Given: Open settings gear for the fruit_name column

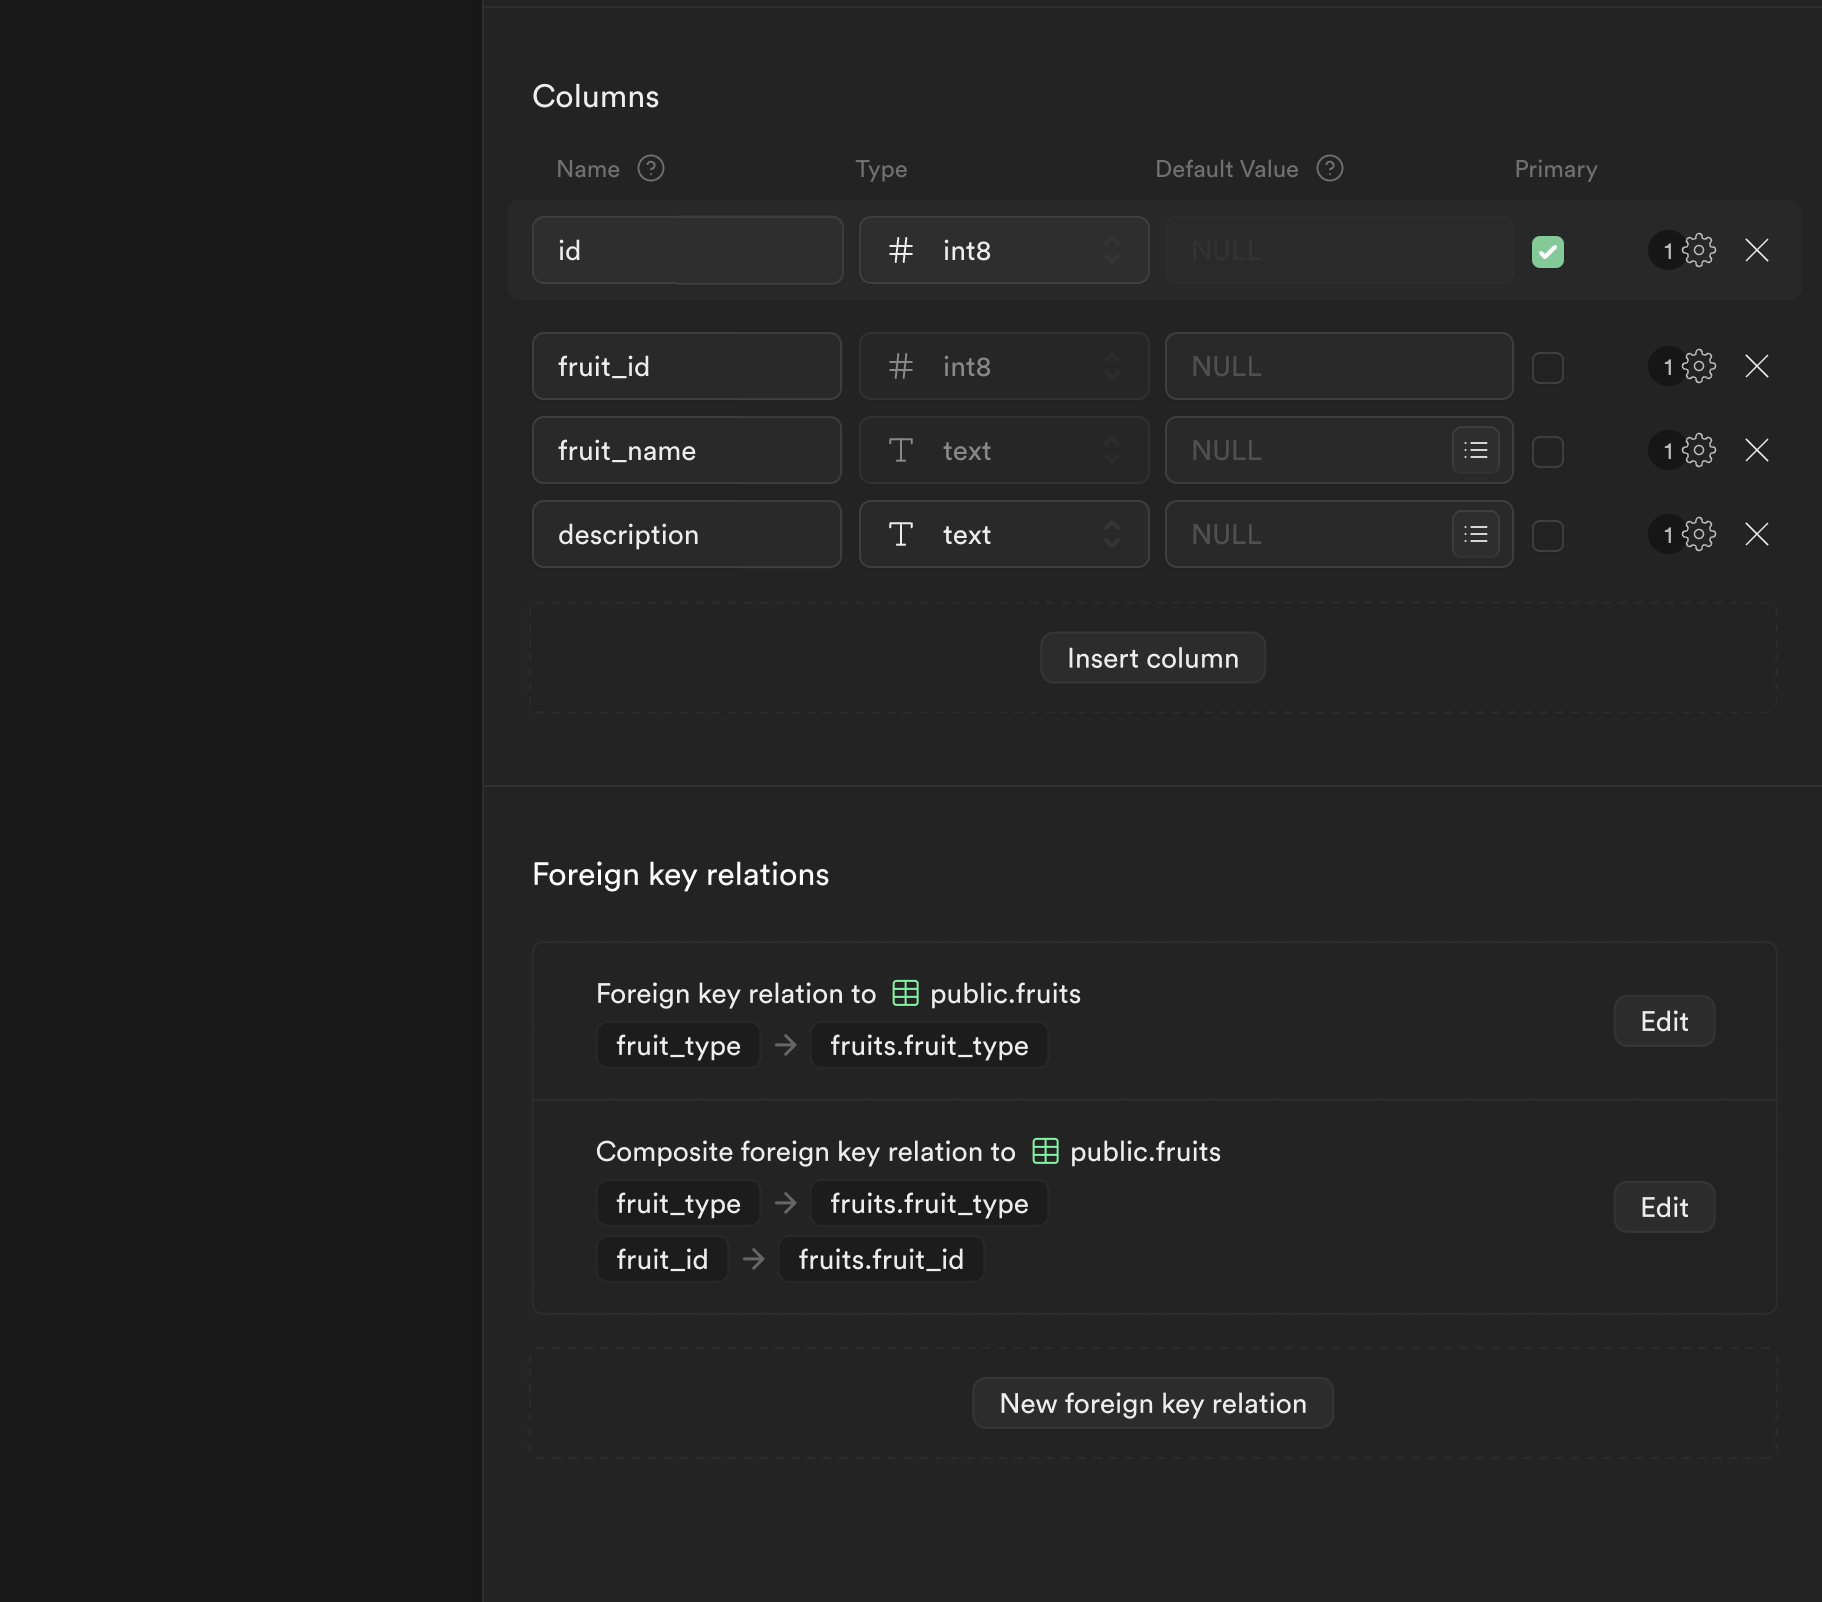Looking at the screenshot, I should click(1700, 450).
